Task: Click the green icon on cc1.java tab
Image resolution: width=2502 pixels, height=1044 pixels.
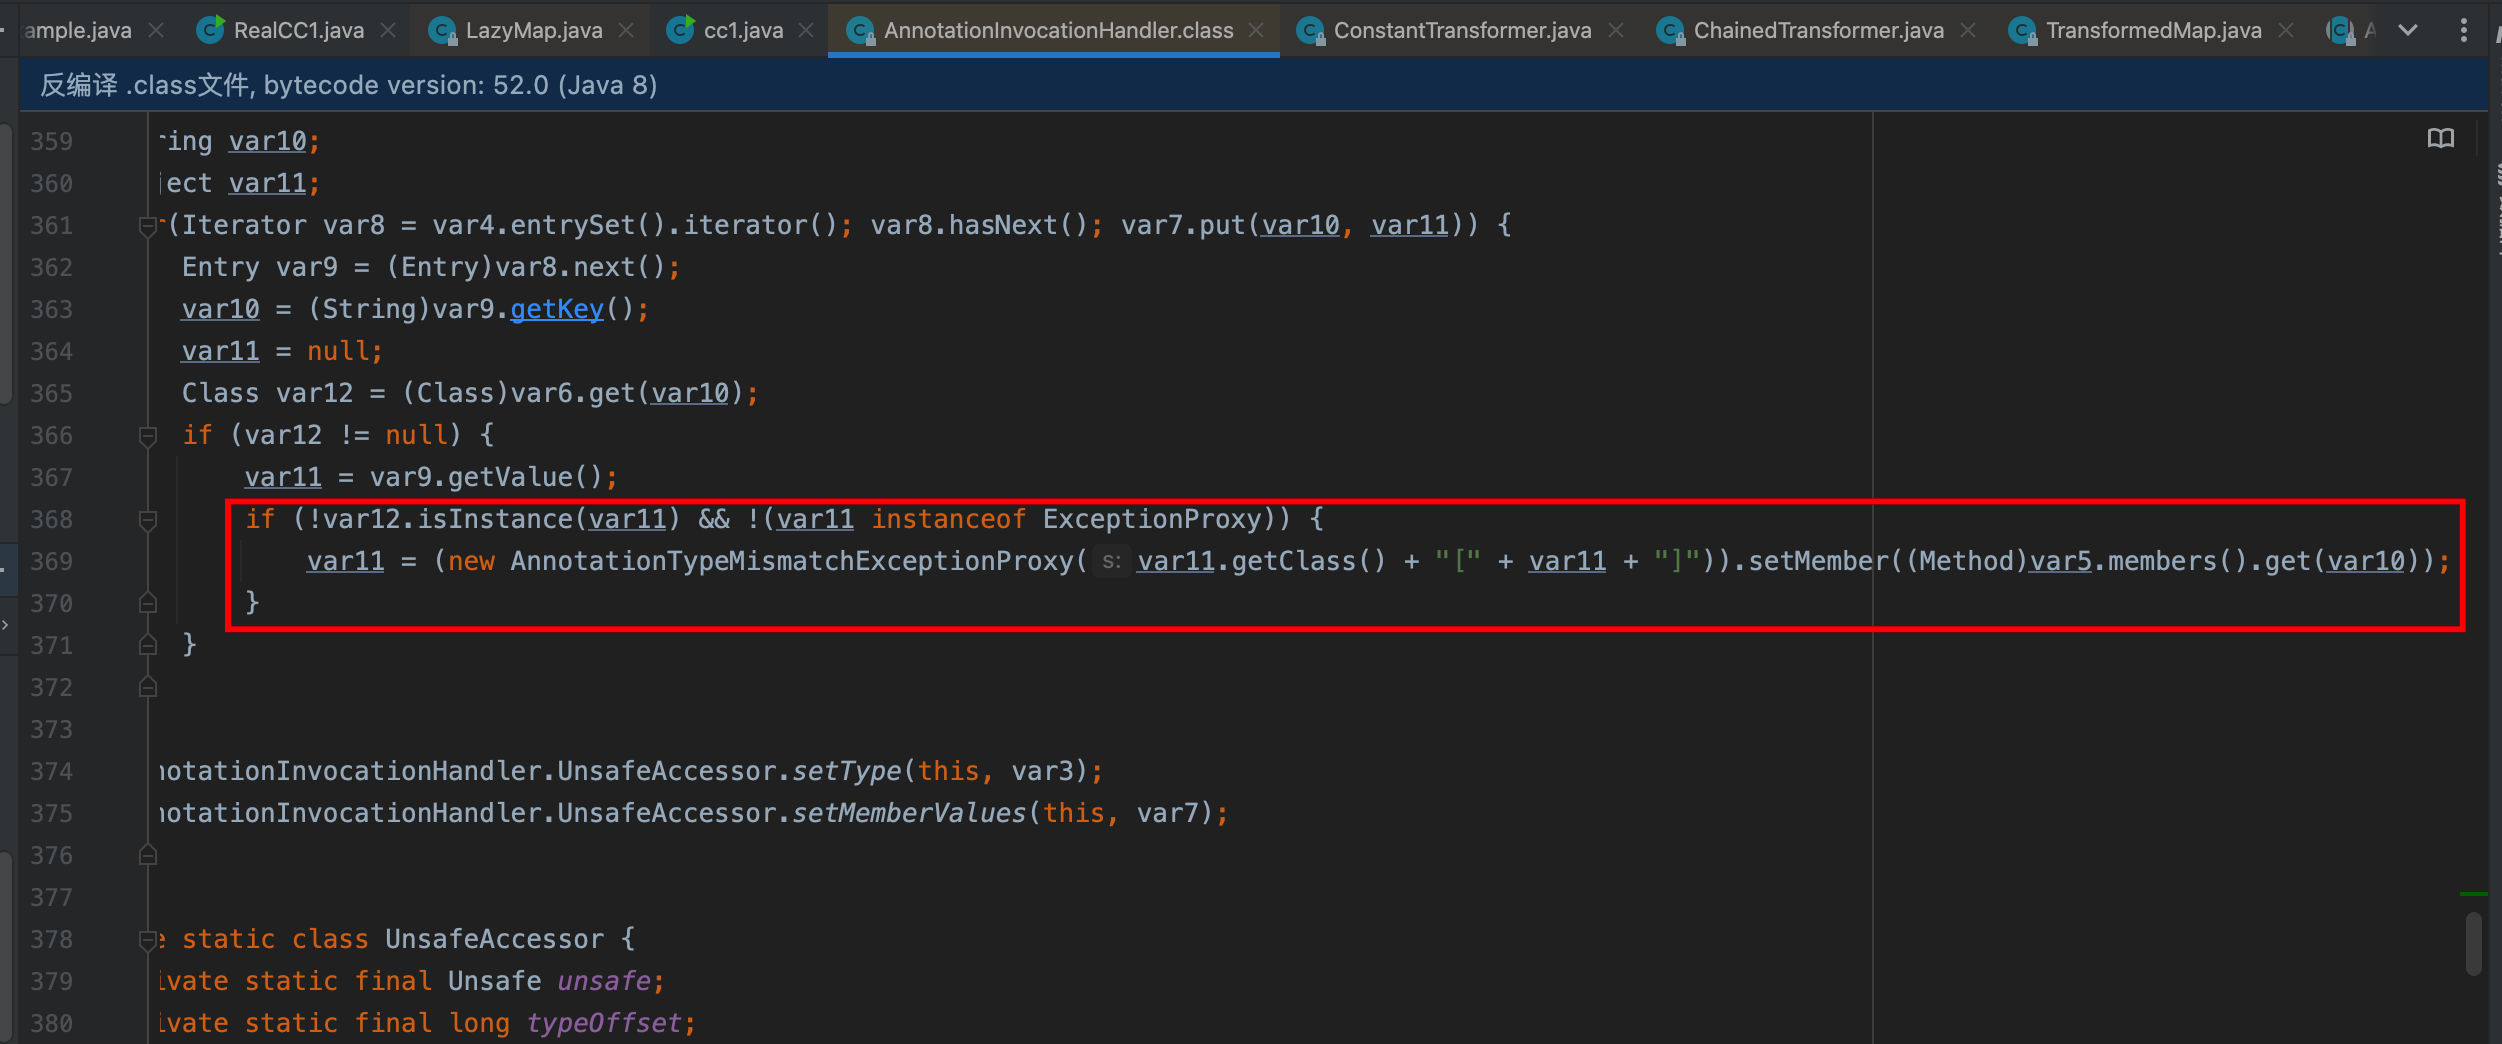Action: point(680,29)
